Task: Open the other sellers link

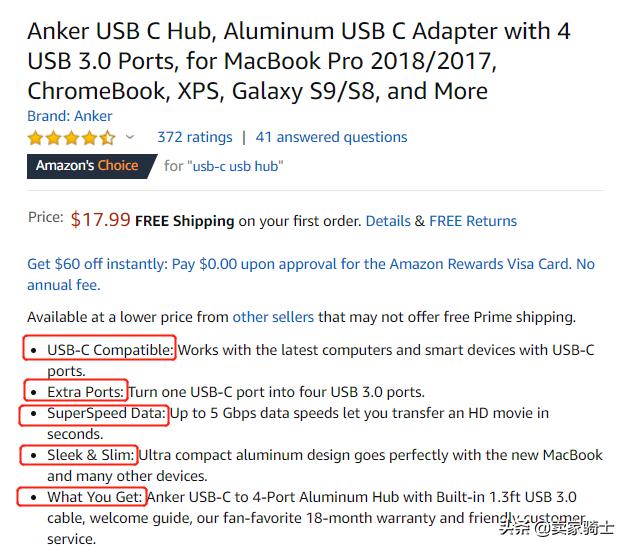Action: pos(273,317)
